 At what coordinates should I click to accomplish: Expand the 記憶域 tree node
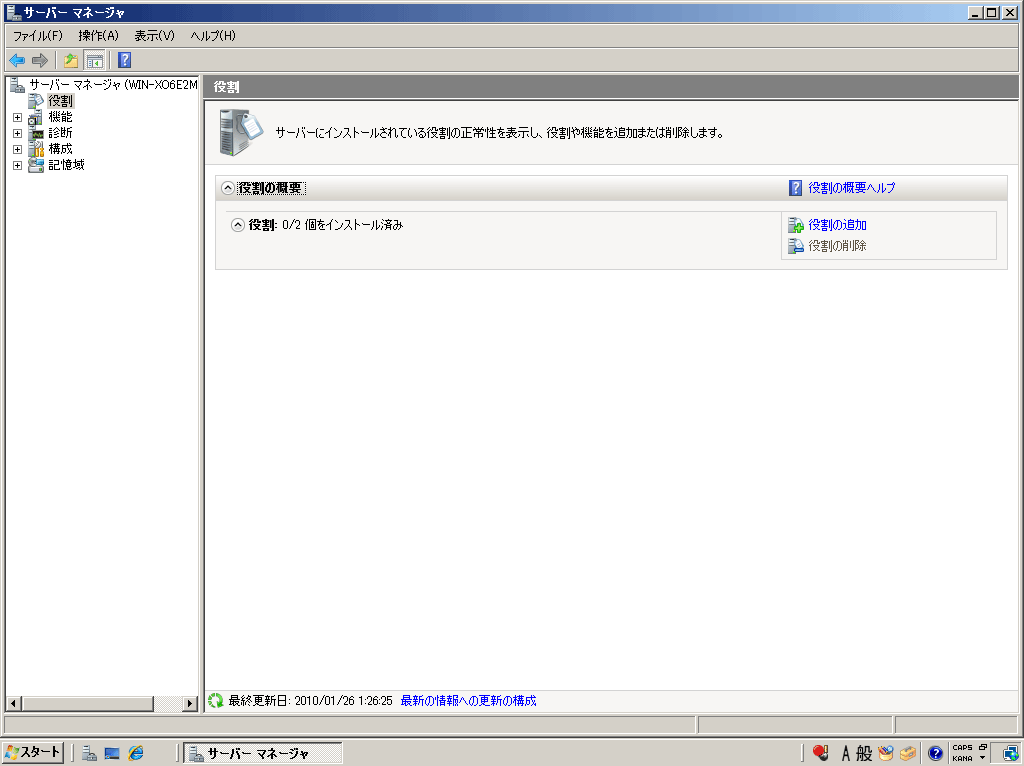click(18, 165)
